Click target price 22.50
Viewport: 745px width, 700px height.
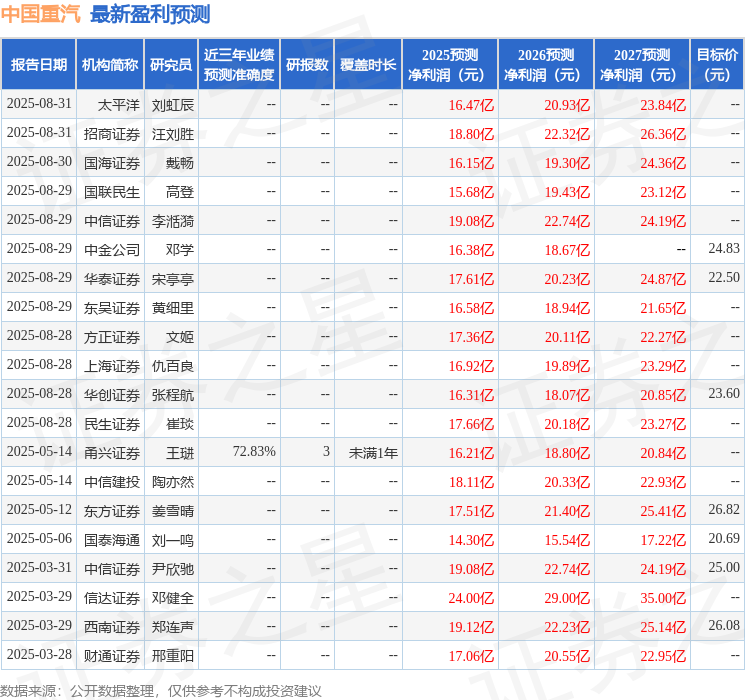[724, 277]
